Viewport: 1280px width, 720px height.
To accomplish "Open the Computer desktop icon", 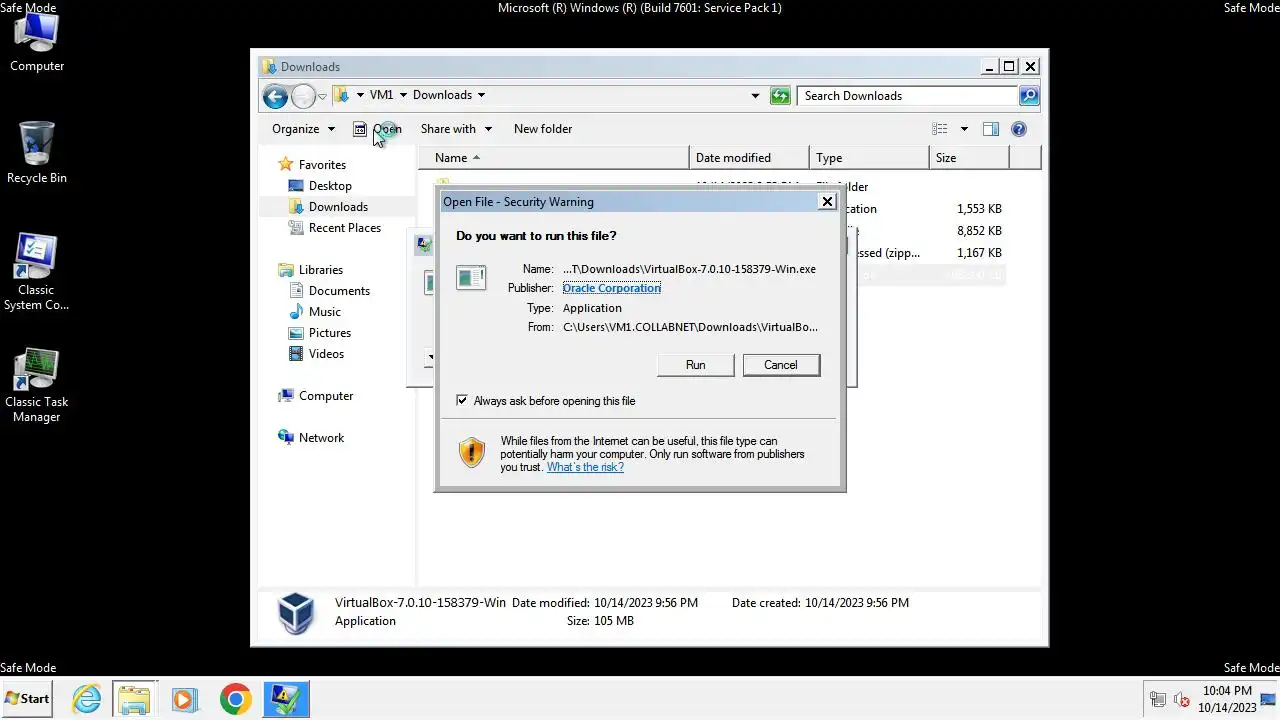I will point(37,42).
